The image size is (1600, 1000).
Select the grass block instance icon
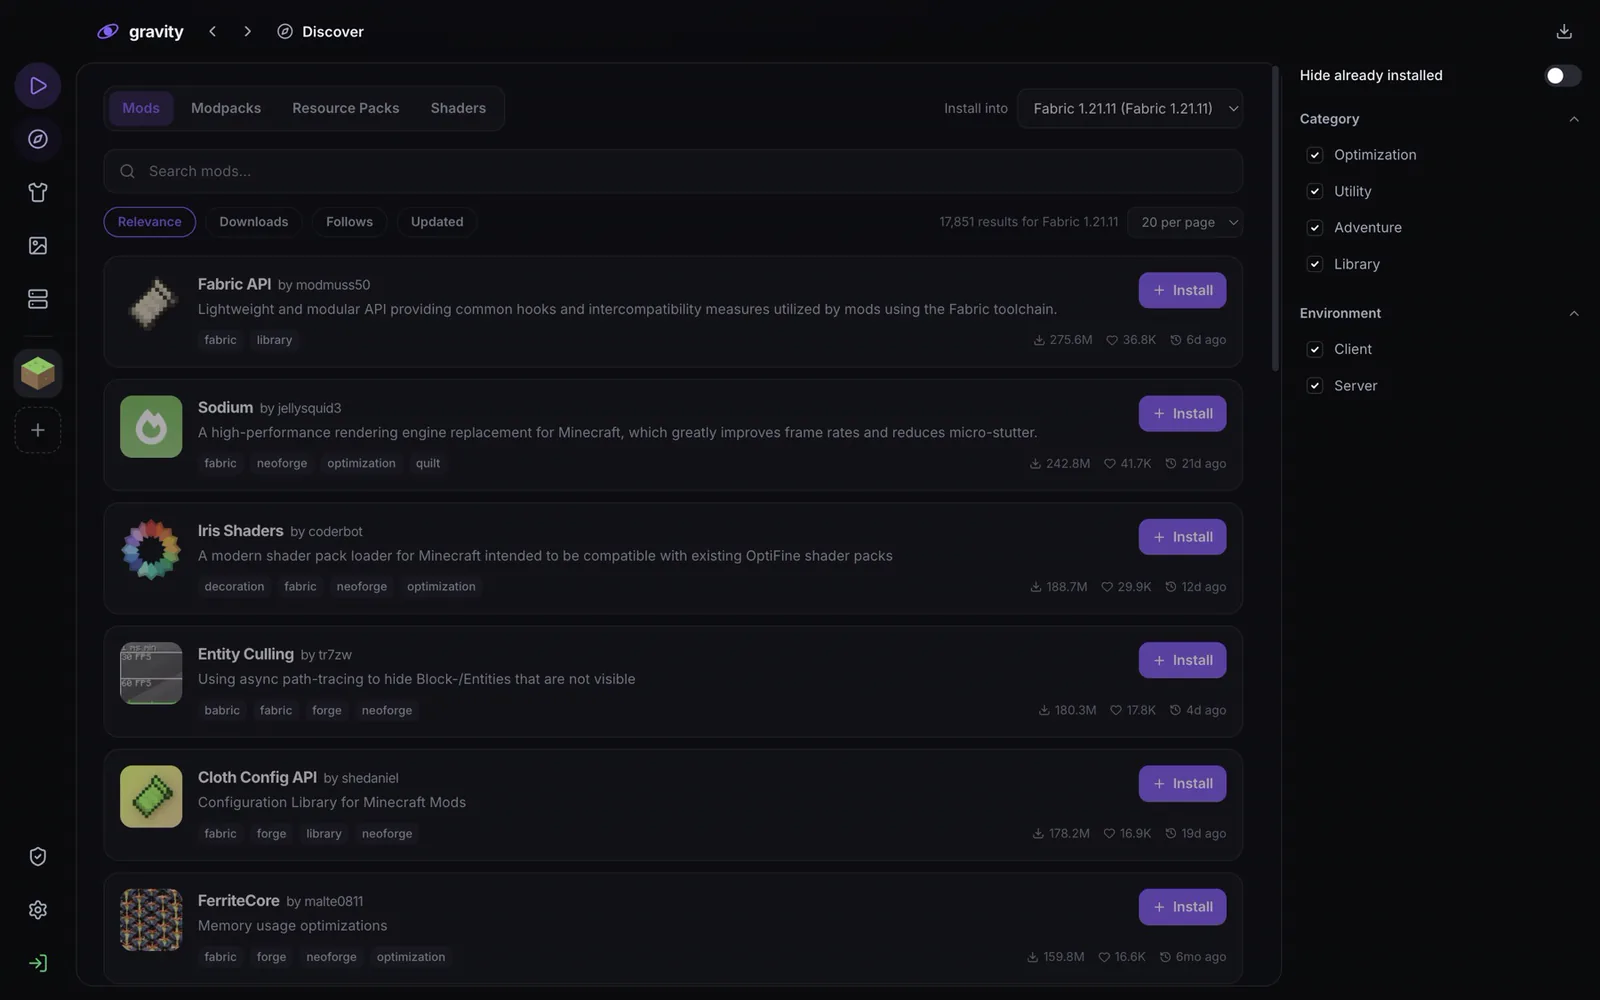tap(38, 373)
